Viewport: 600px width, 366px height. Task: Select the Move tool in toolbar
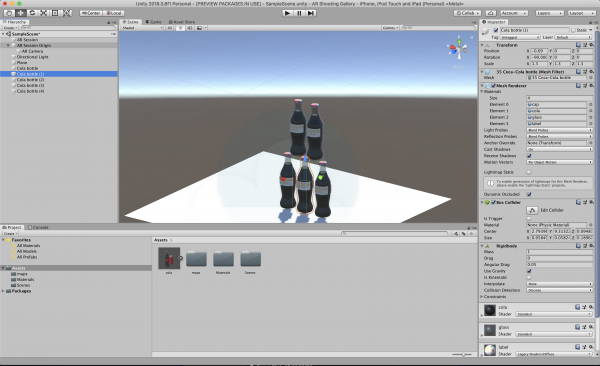click(x=20, y=13)
